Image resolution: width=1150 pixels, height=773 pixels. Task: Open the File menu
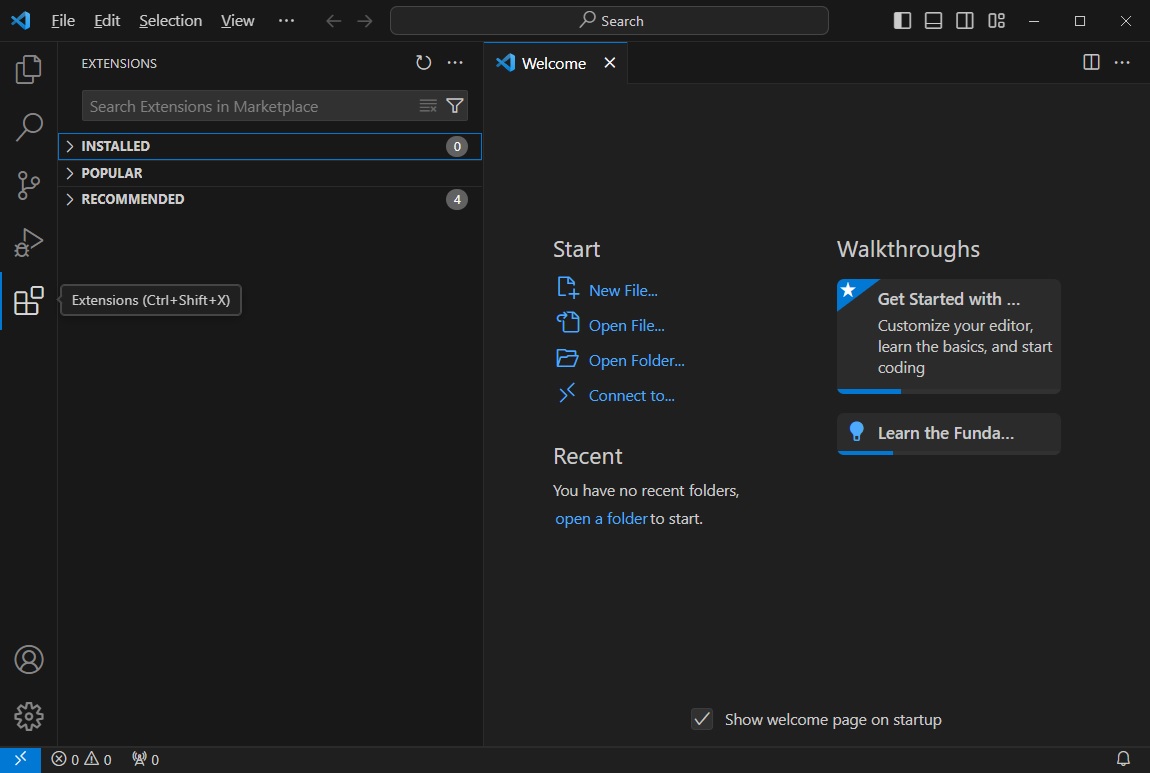click(62, 20)
